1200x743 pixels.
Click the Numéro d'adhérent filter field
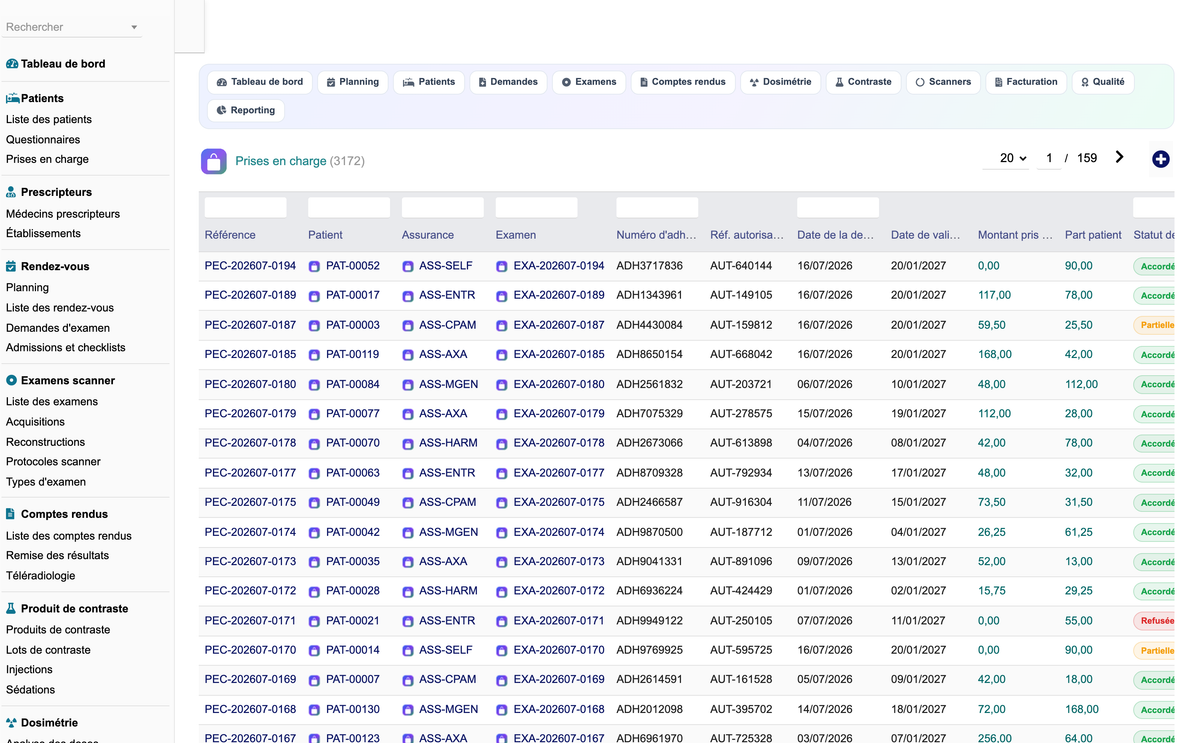coord(658,207)
